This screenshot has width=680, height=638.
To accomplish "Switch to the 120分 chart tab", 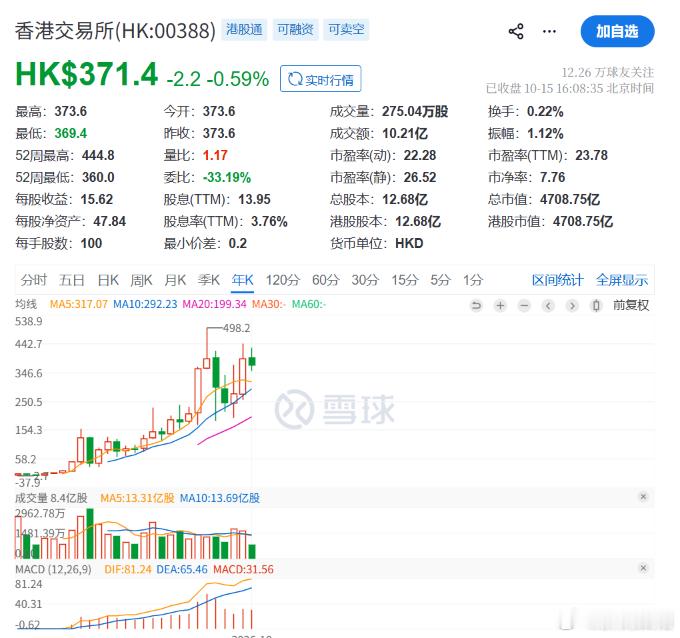I will click(x=283, y=280).
